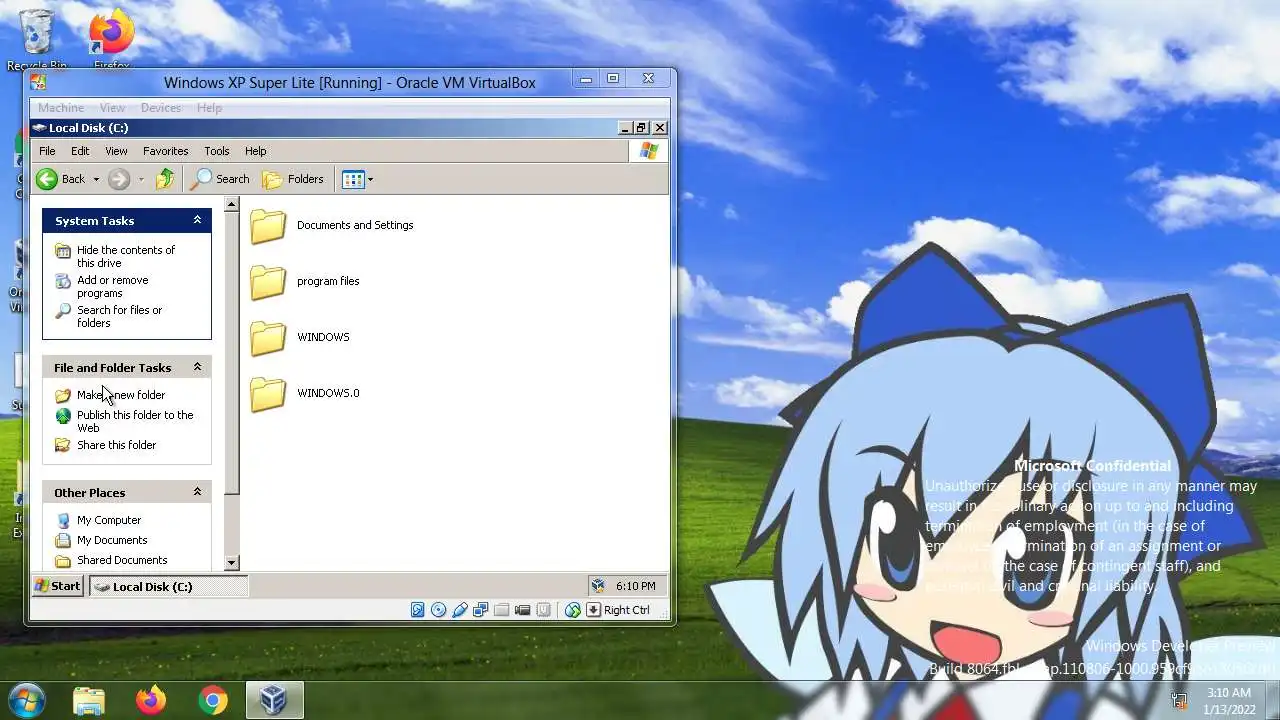Click Hide the contents of this drive
This screenshot has width=1280, height=720.
click(x=126, y=256)
